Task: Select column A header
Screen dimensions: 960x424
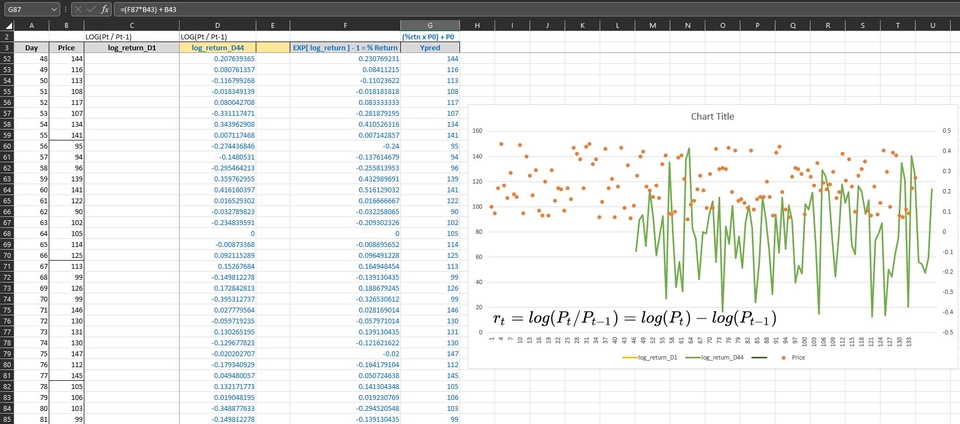Action: tap(31, 25)
